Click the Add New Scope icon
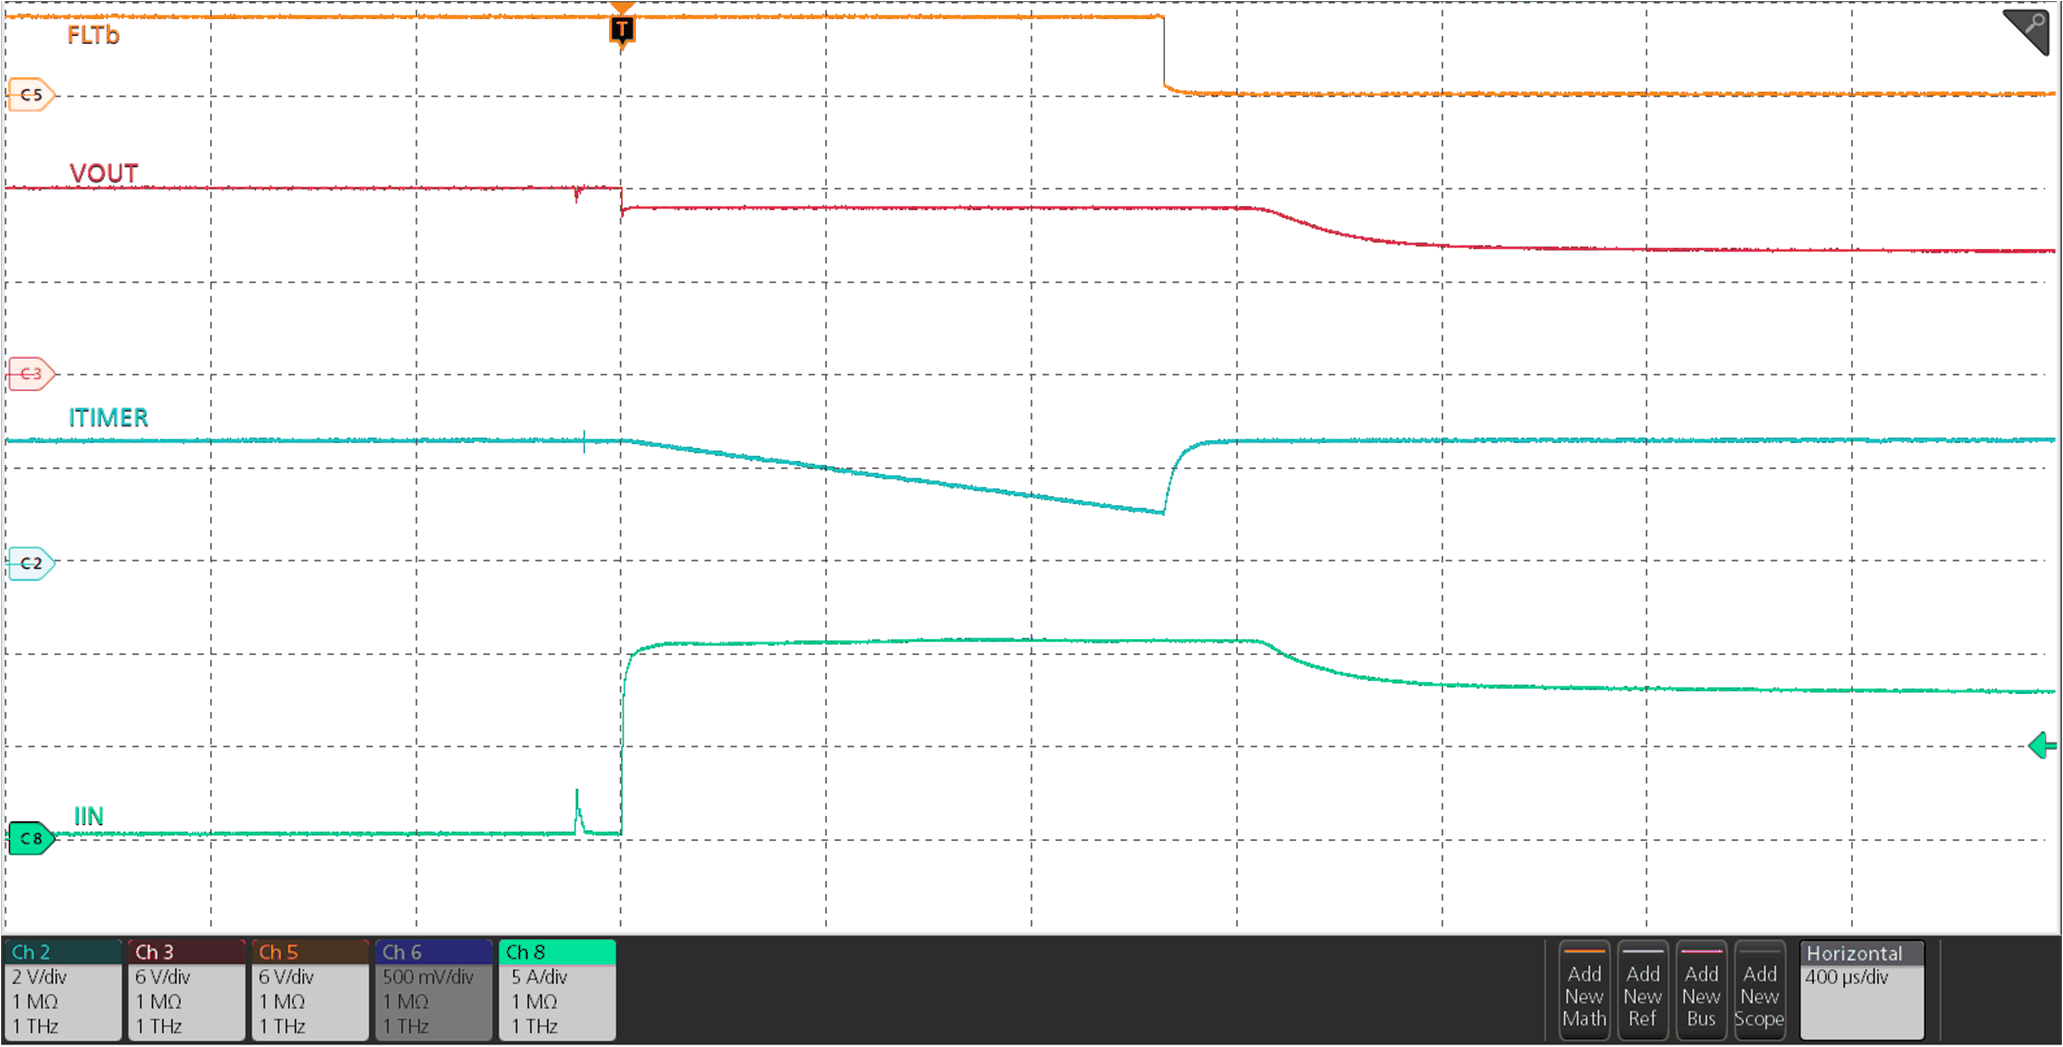The width and height of the screenshot is (2063, 1047). pos(1760,991)
